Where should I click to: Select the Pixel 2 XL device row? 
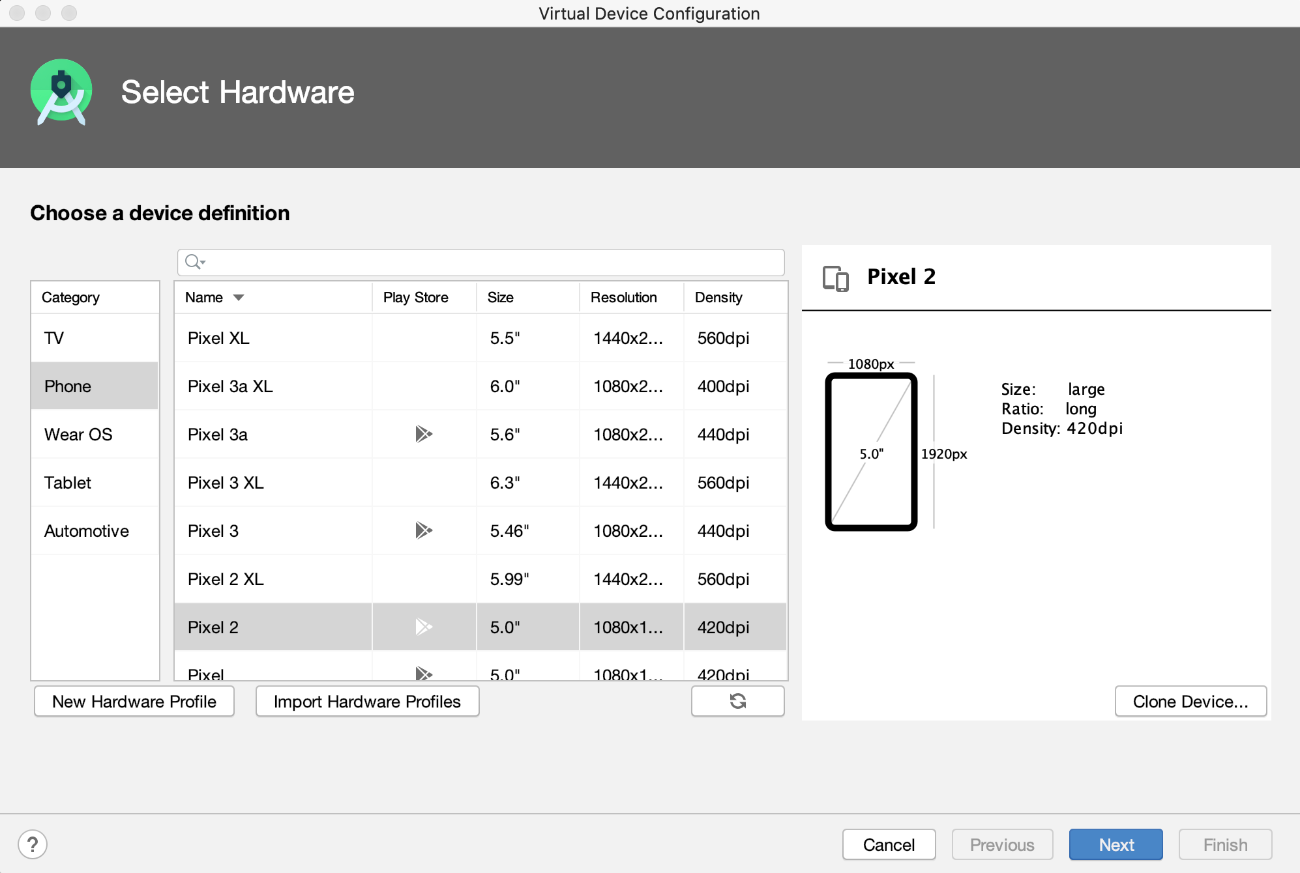tap(481, 579)
